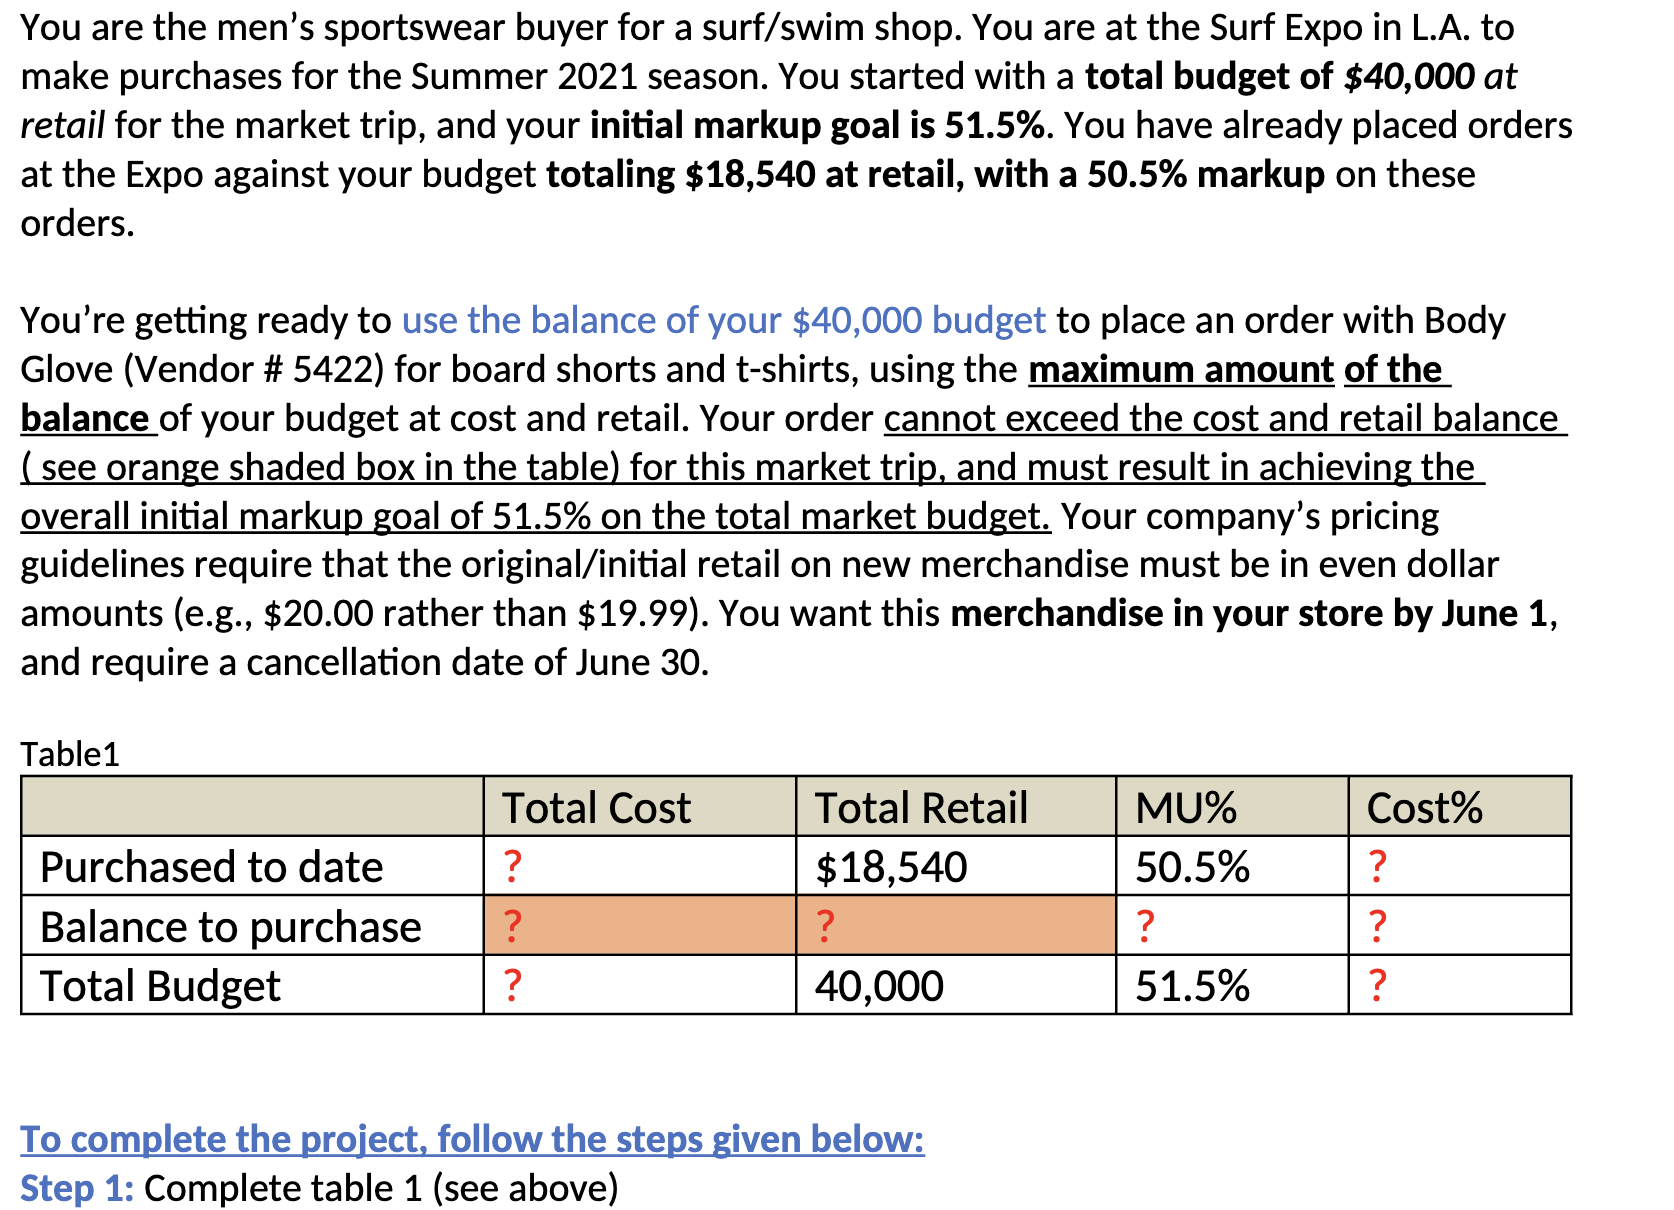Screen dimensions: 1674x1210
Task: Select the "Purchased to date" row label
Action: tap(211, 867)
